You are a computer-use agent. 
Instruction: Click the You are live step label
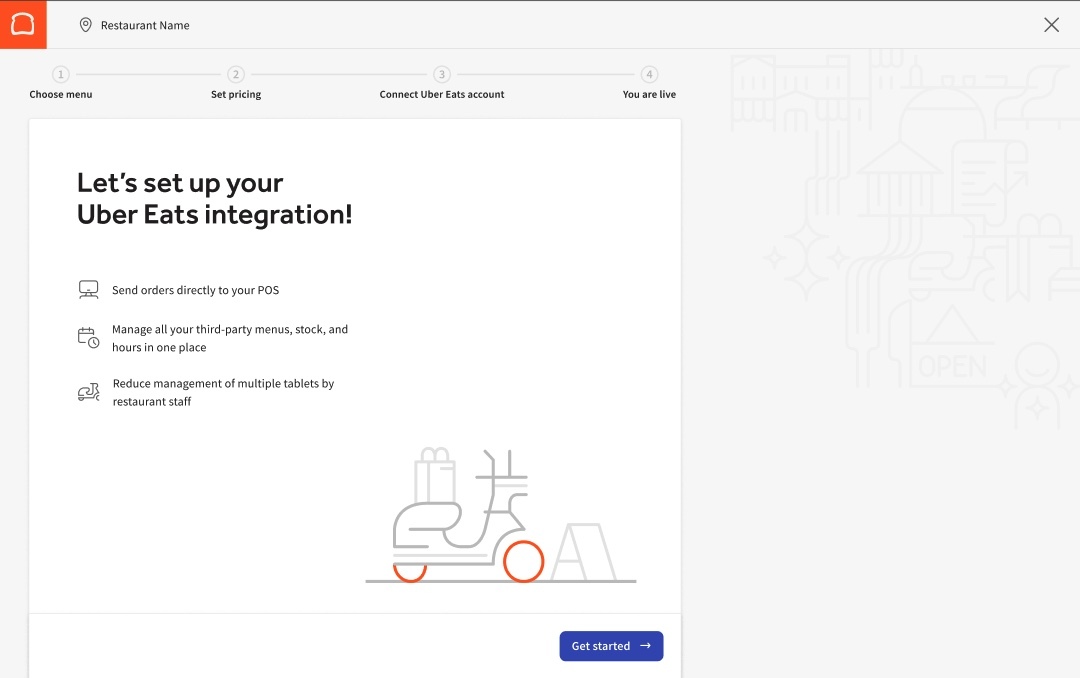(x=649, y=94)
